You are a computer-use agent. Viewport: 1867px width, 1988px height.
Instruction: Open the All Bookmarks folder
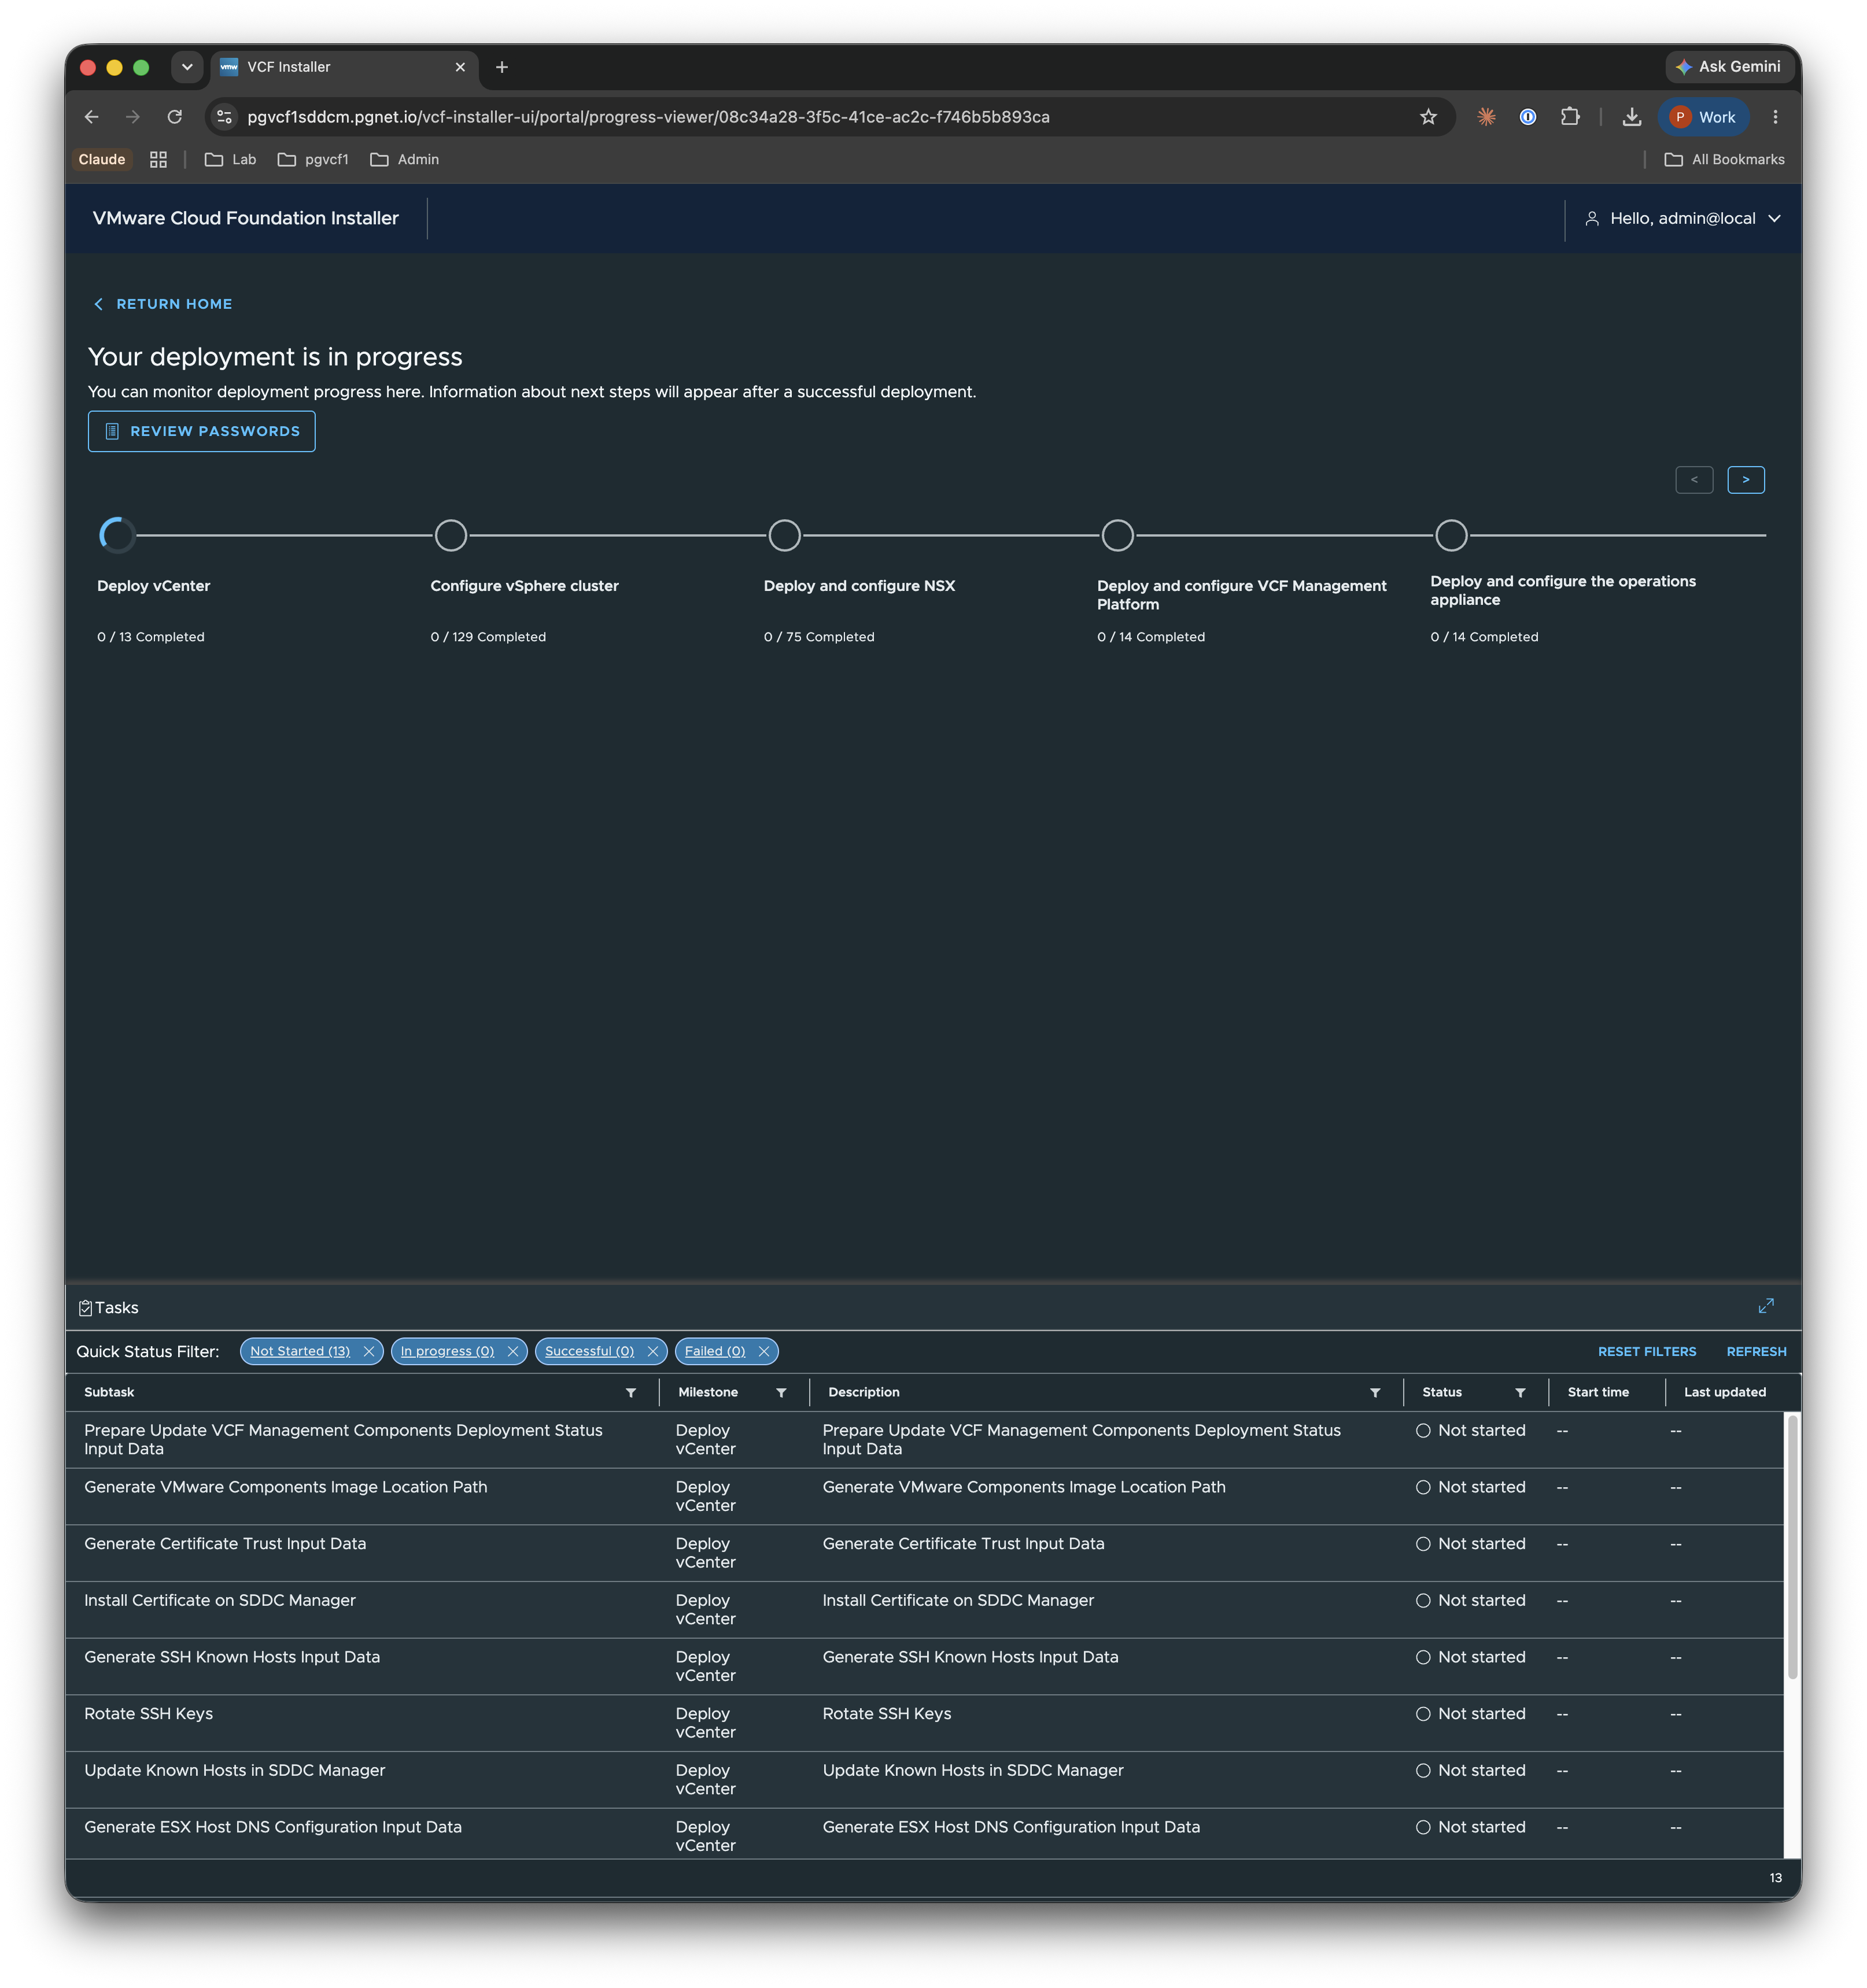1725,160
